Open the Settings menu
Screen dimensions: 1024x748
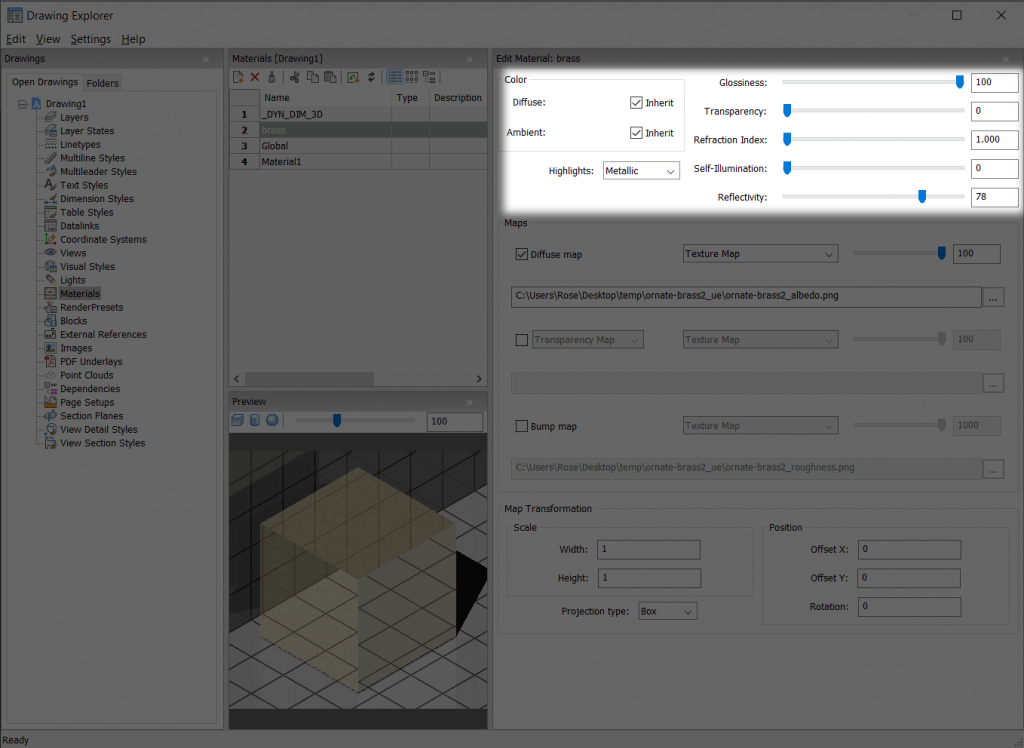click(x=88, y=39)
